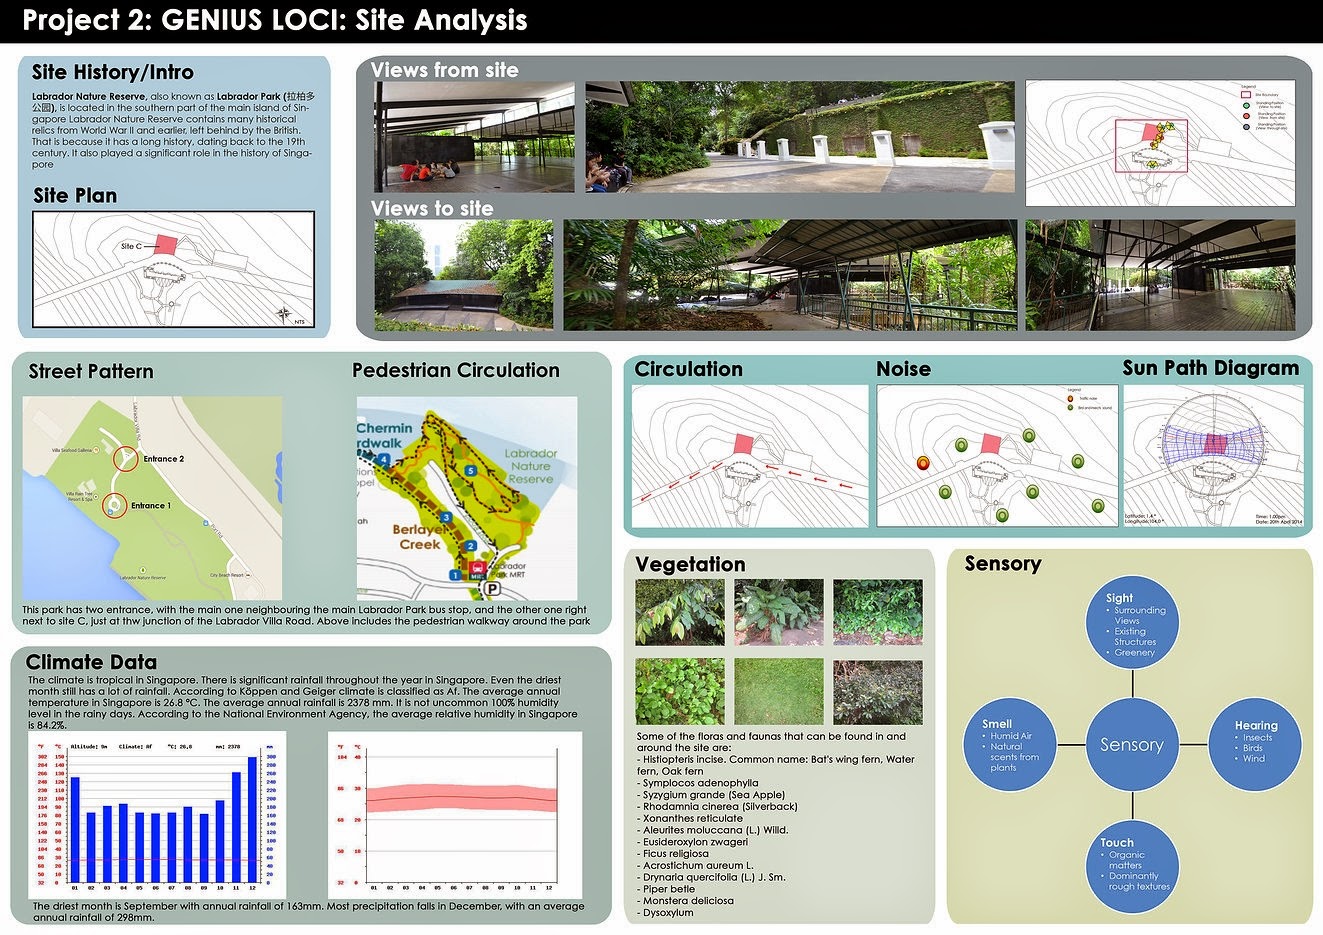
Task: Select the Views to site section header
Action: coord(432,209)
